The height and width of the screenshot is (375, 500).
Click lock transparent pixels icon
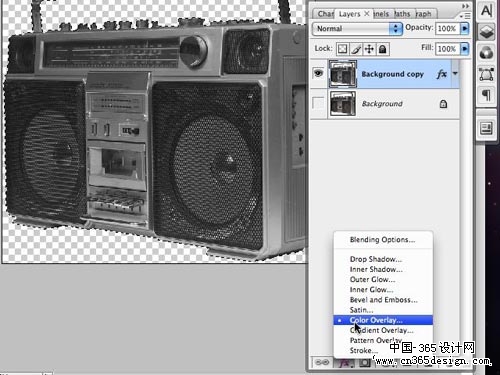pos(342,49)
